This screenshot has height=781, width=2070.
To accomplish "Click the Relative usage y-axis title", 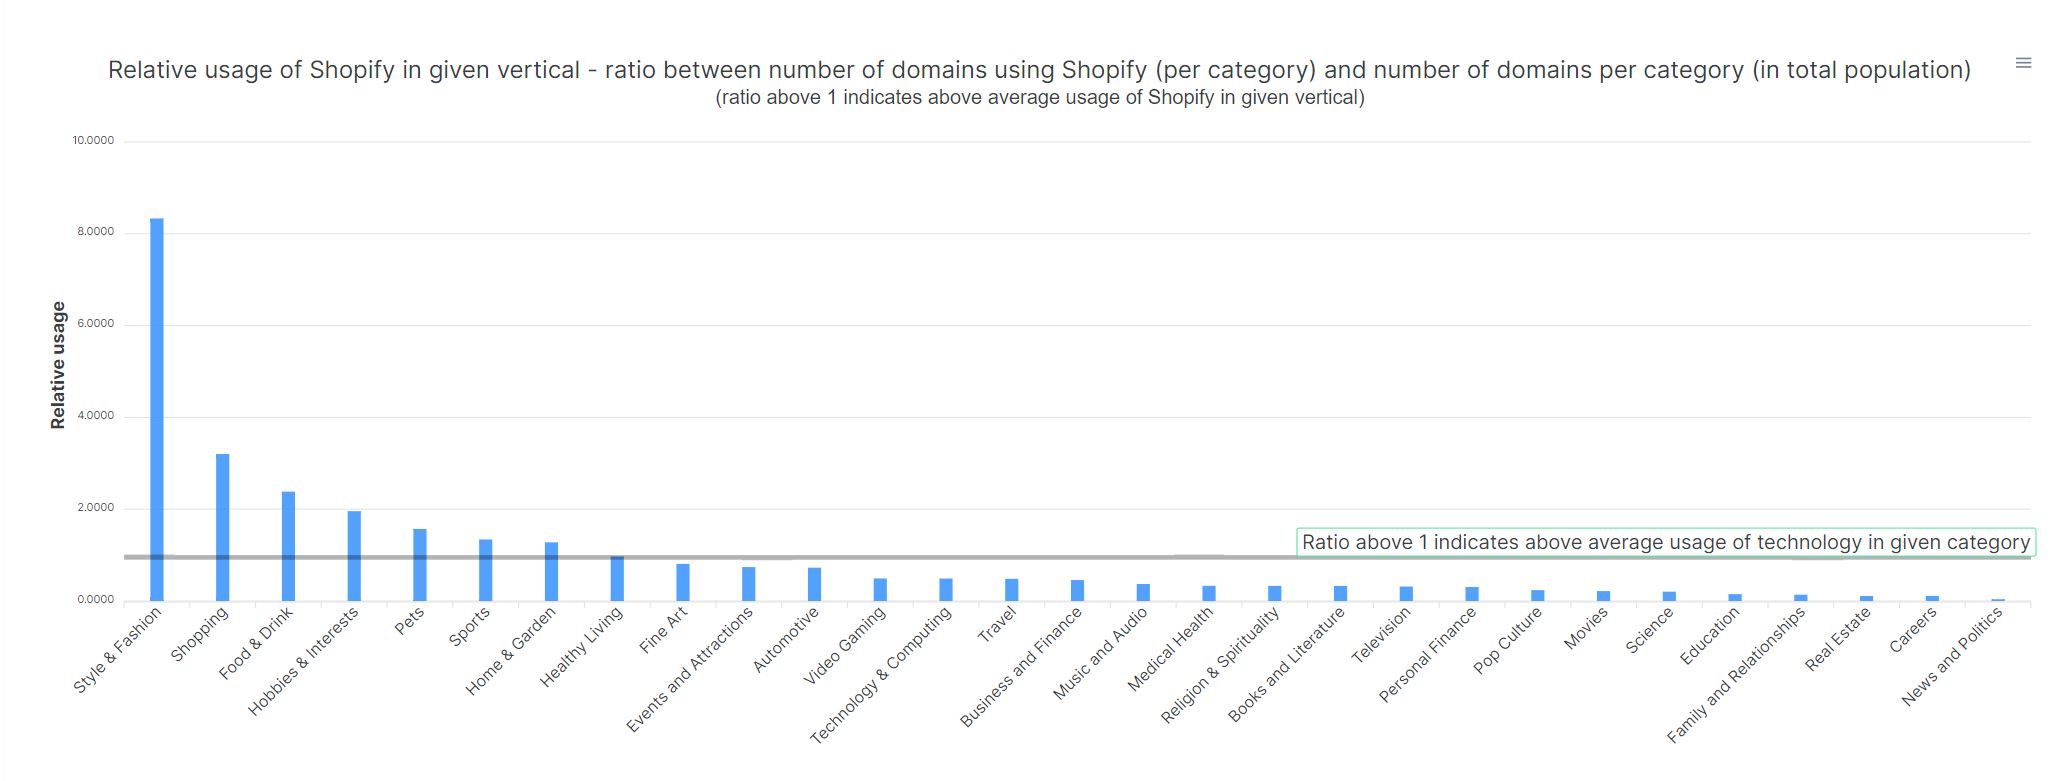I will pos(58,365).
